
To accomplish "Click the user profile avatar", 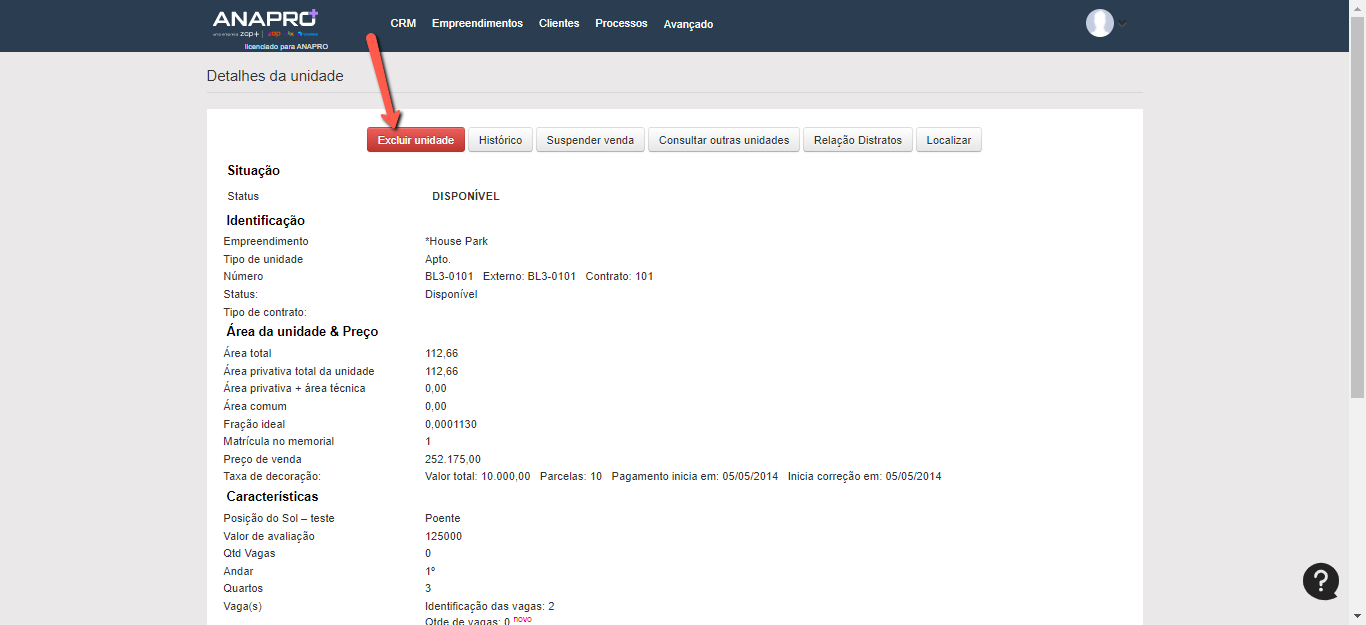I will pyautogui.click(x=1099, y=23).
